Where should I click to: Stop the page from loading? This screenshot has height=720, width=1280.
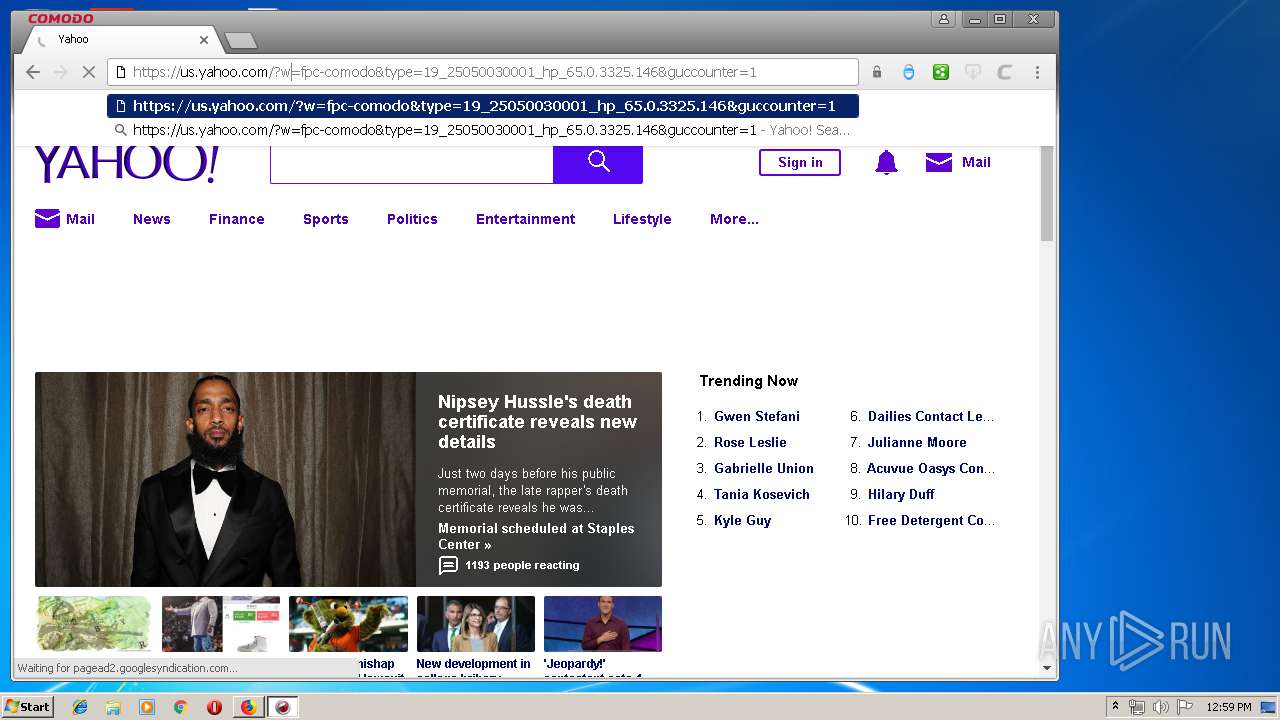click(89, 72)
